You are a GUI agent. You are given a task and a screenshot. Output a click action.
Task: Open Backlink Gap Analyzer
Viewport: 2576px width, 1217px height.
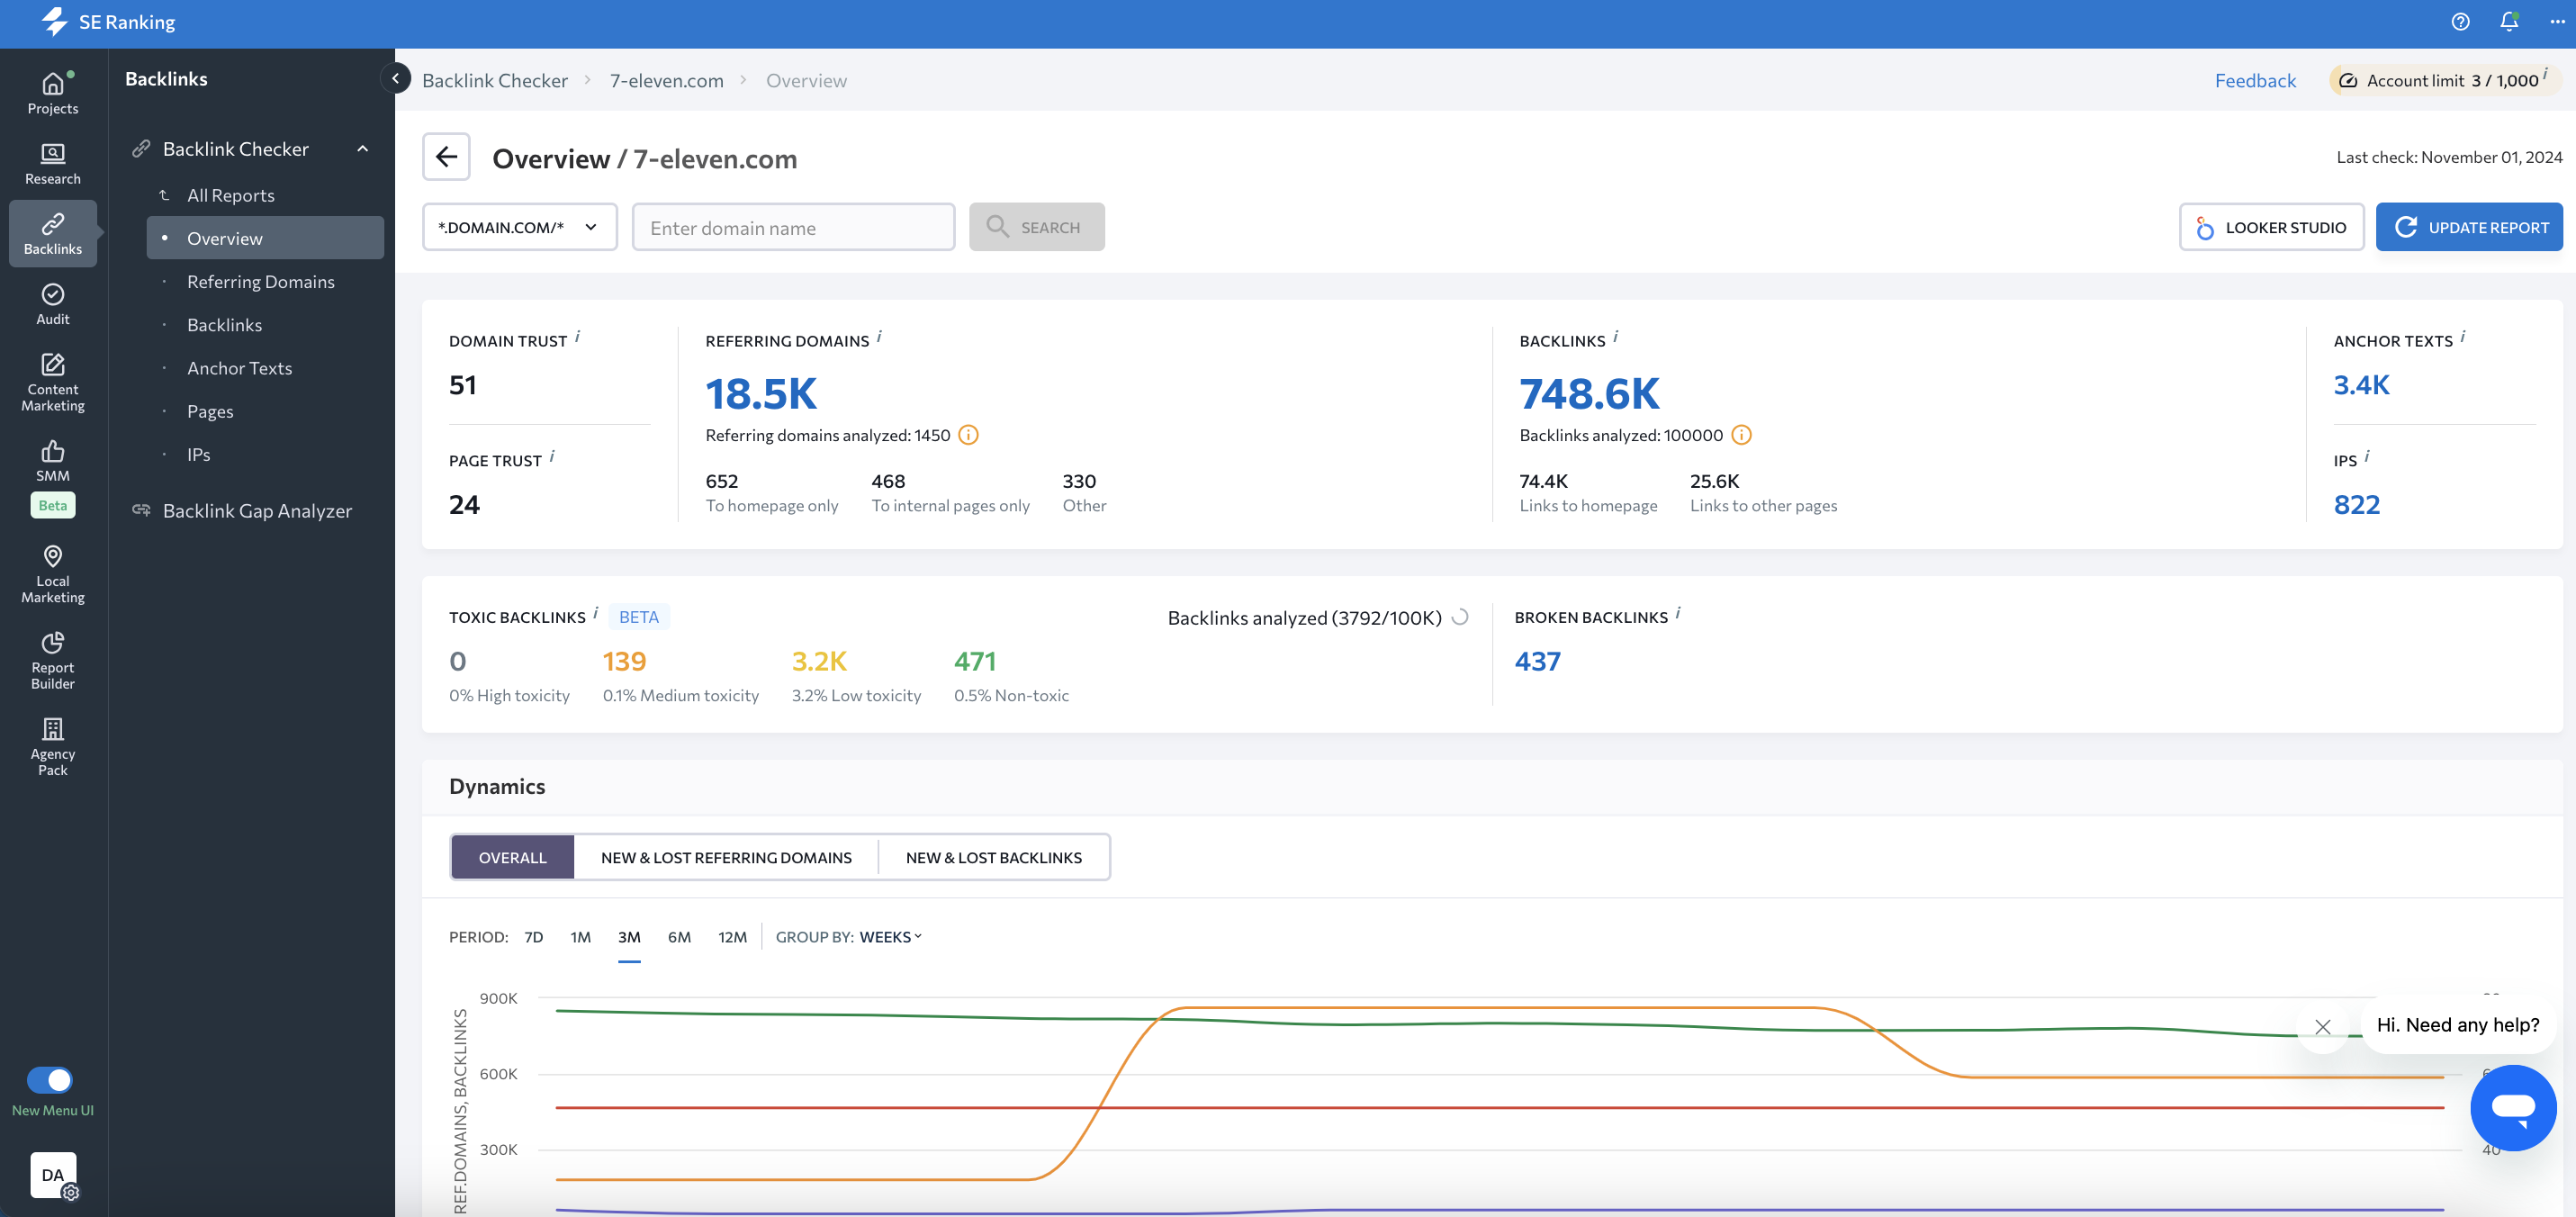tap(257, 511)
